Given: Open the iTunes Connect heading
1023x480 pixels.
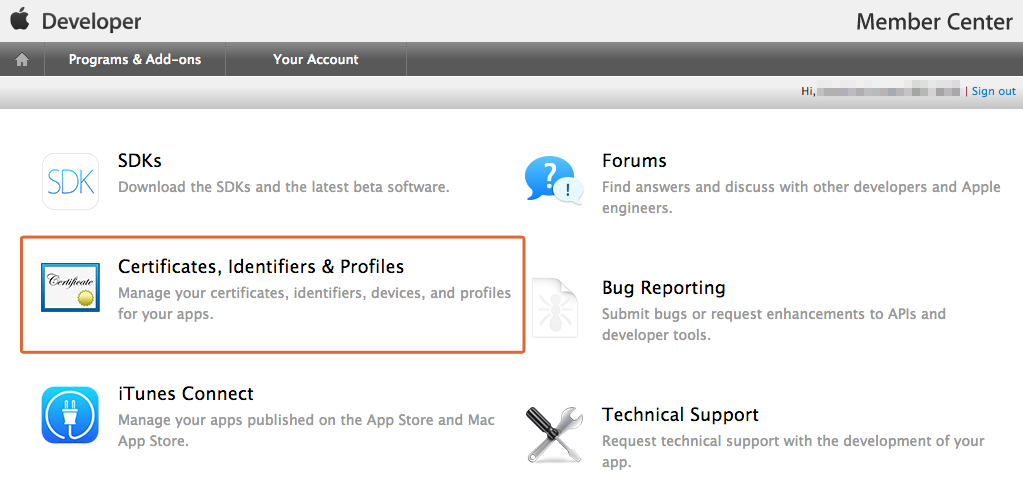Looking at the screenshot, I should tap(186, 394).
